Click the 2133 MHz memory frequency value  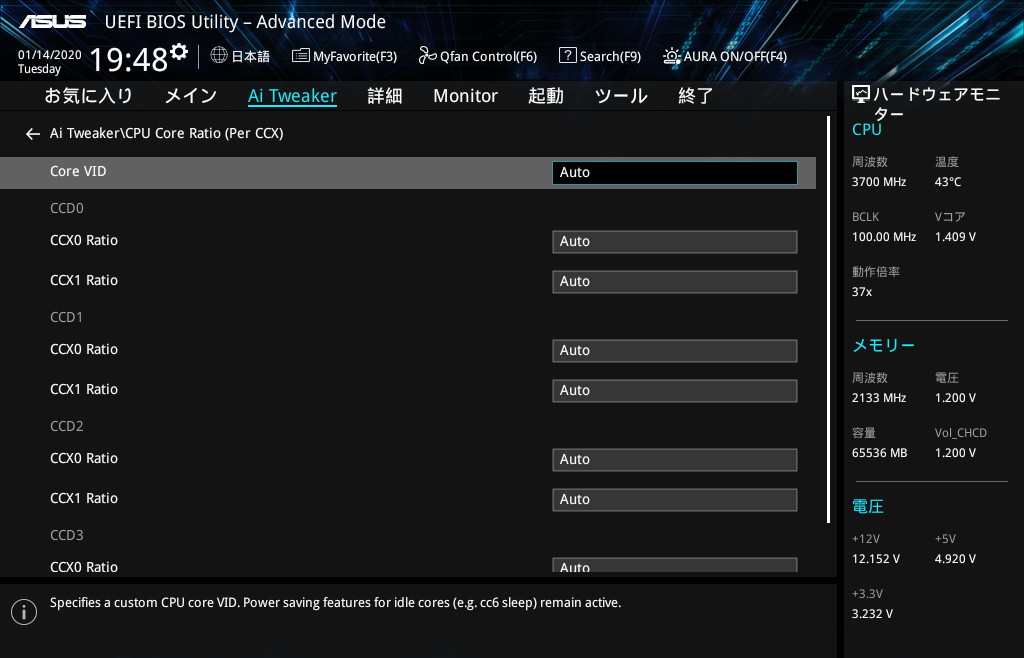[878, 398]
